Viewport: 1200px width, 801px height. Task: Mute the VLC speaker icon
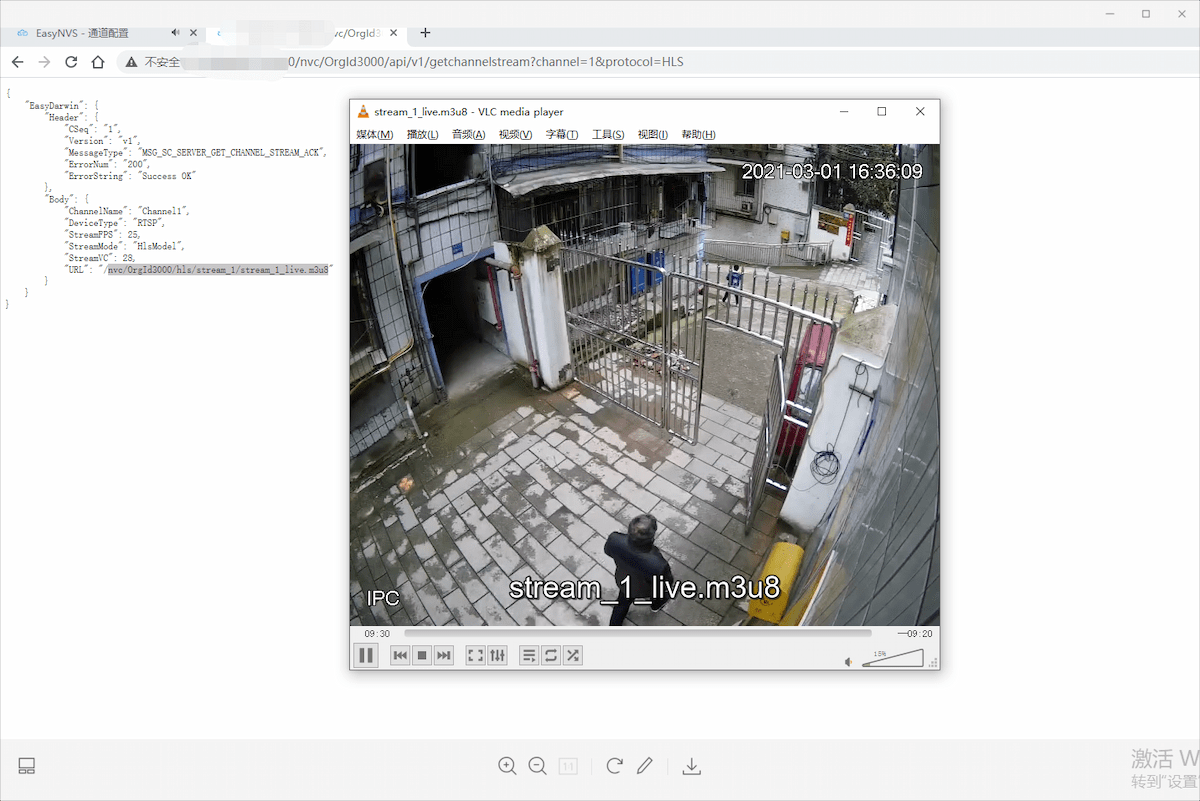pyautogui.click(x=849, y=661)
